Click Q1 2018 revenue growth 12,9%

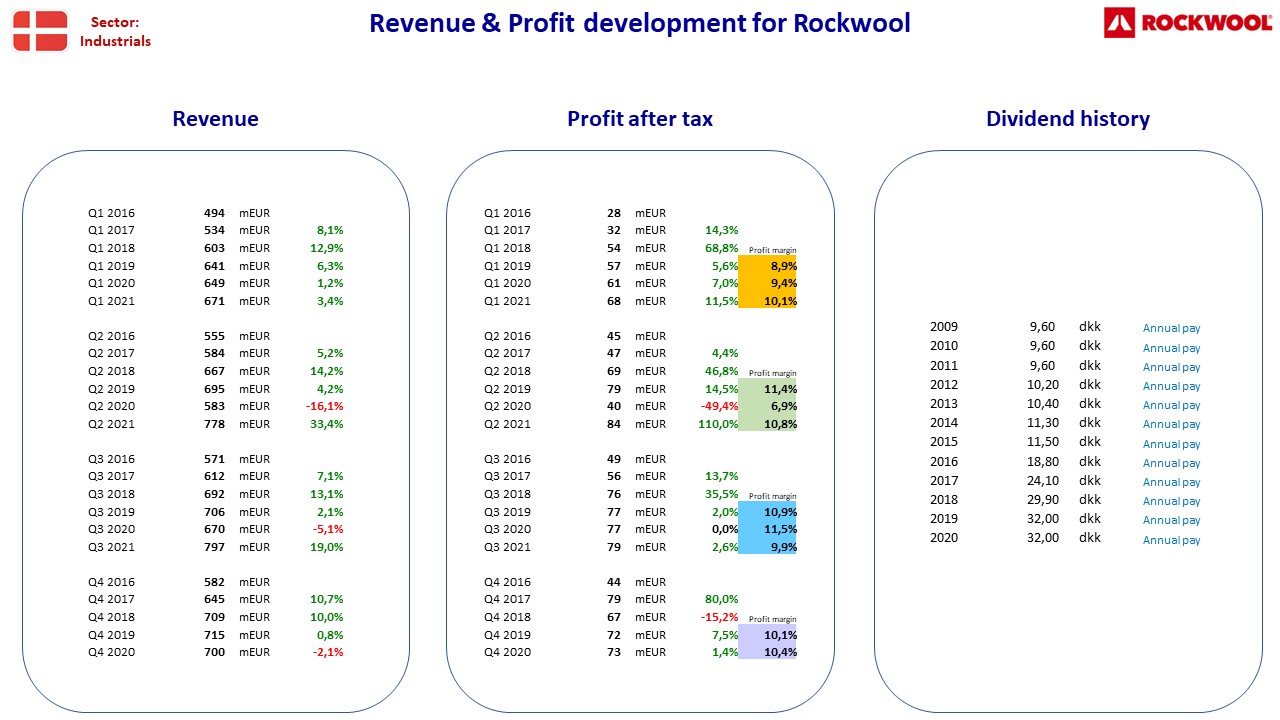327,248
